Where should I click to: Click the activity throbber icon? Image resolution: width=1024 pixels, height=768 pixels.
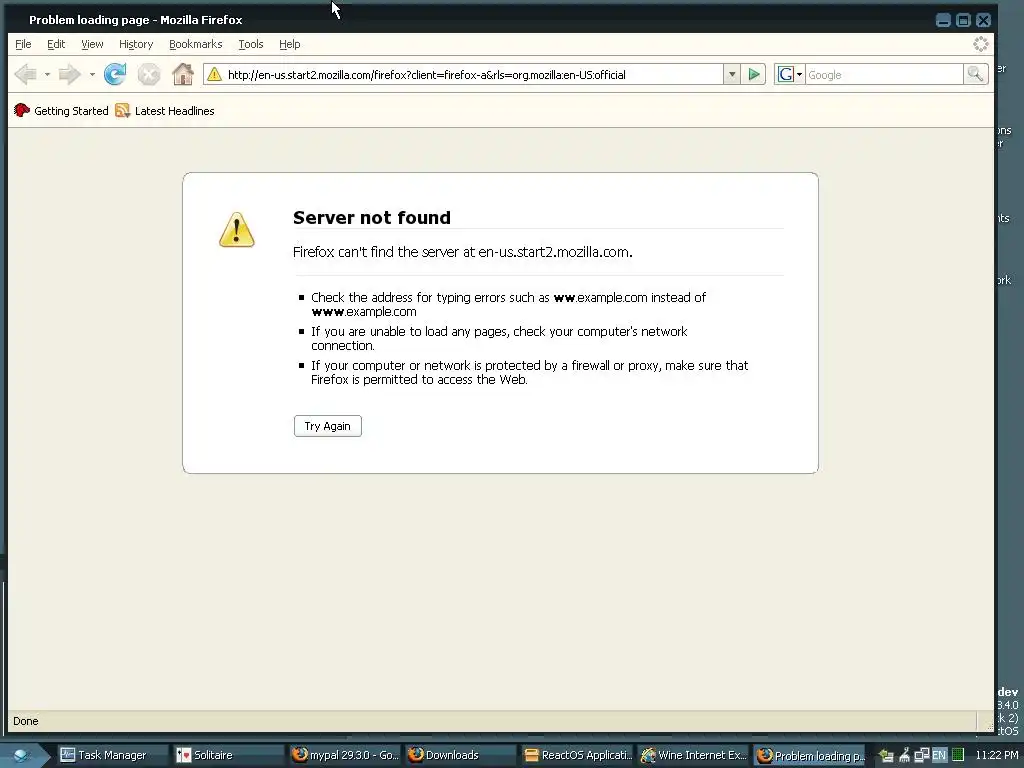click(980, 44)
